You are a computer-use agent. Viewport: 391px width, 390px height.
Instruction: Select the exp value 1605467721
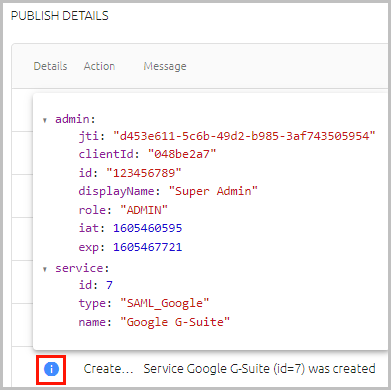coord(147,247)
